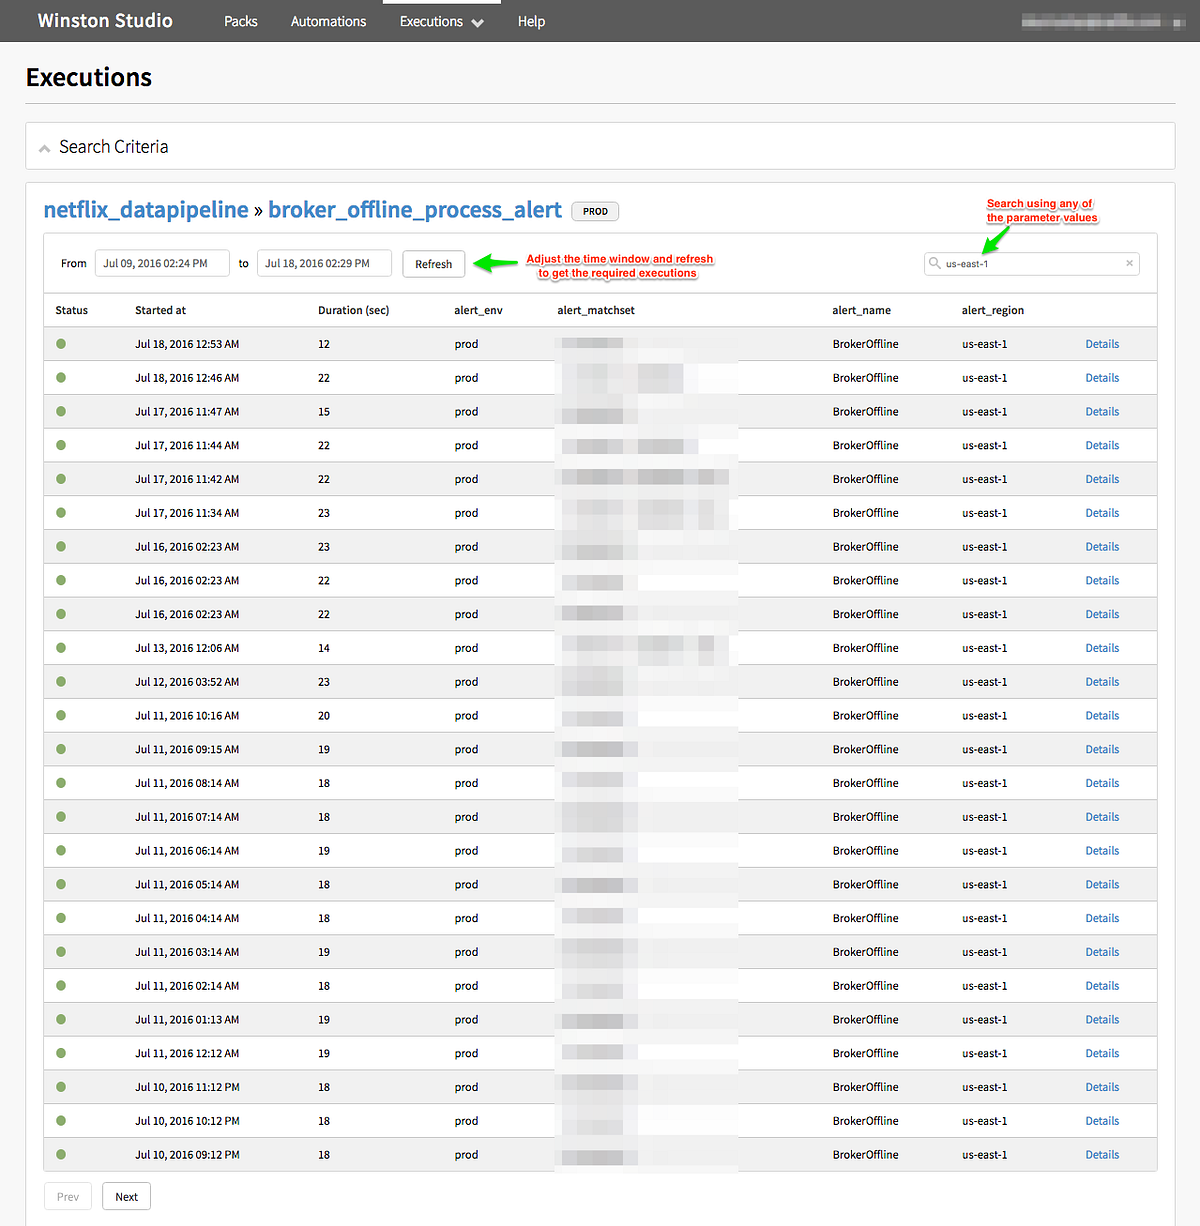Click green status dot for Jul 17 11:47 AM

click(61, 412)
